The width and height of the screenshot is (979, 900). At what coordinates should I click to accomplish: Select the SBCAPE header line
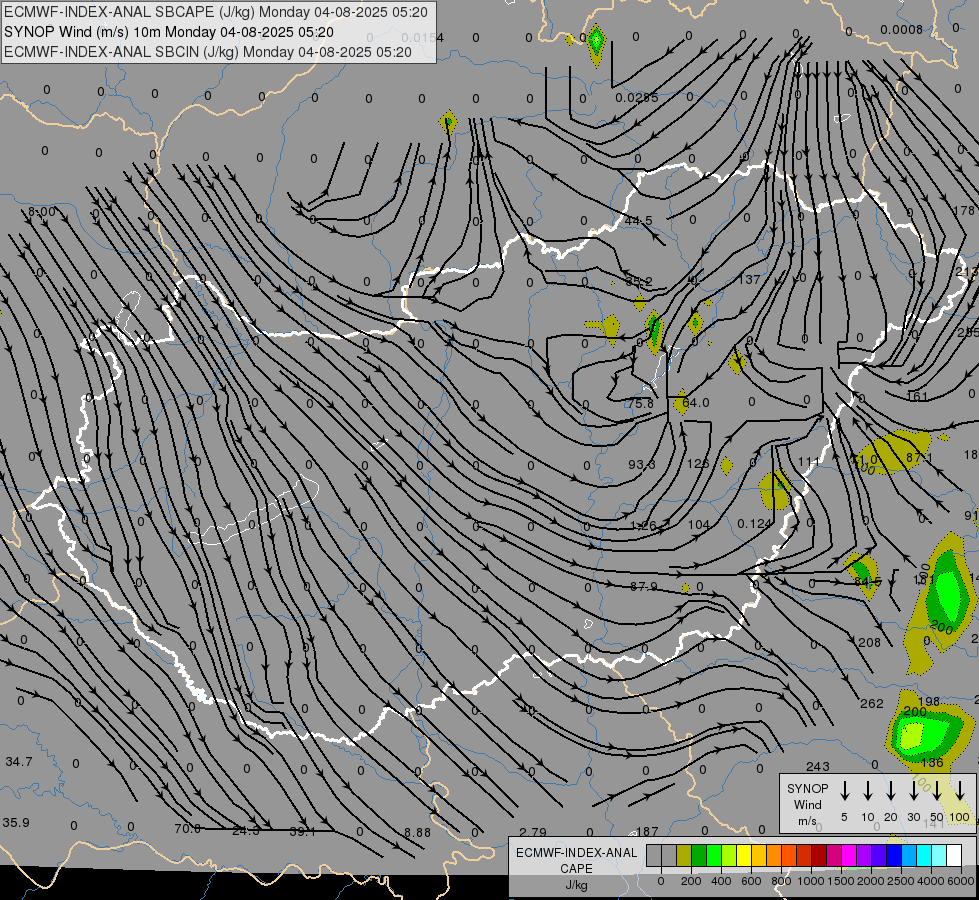(x=215, y=12)
